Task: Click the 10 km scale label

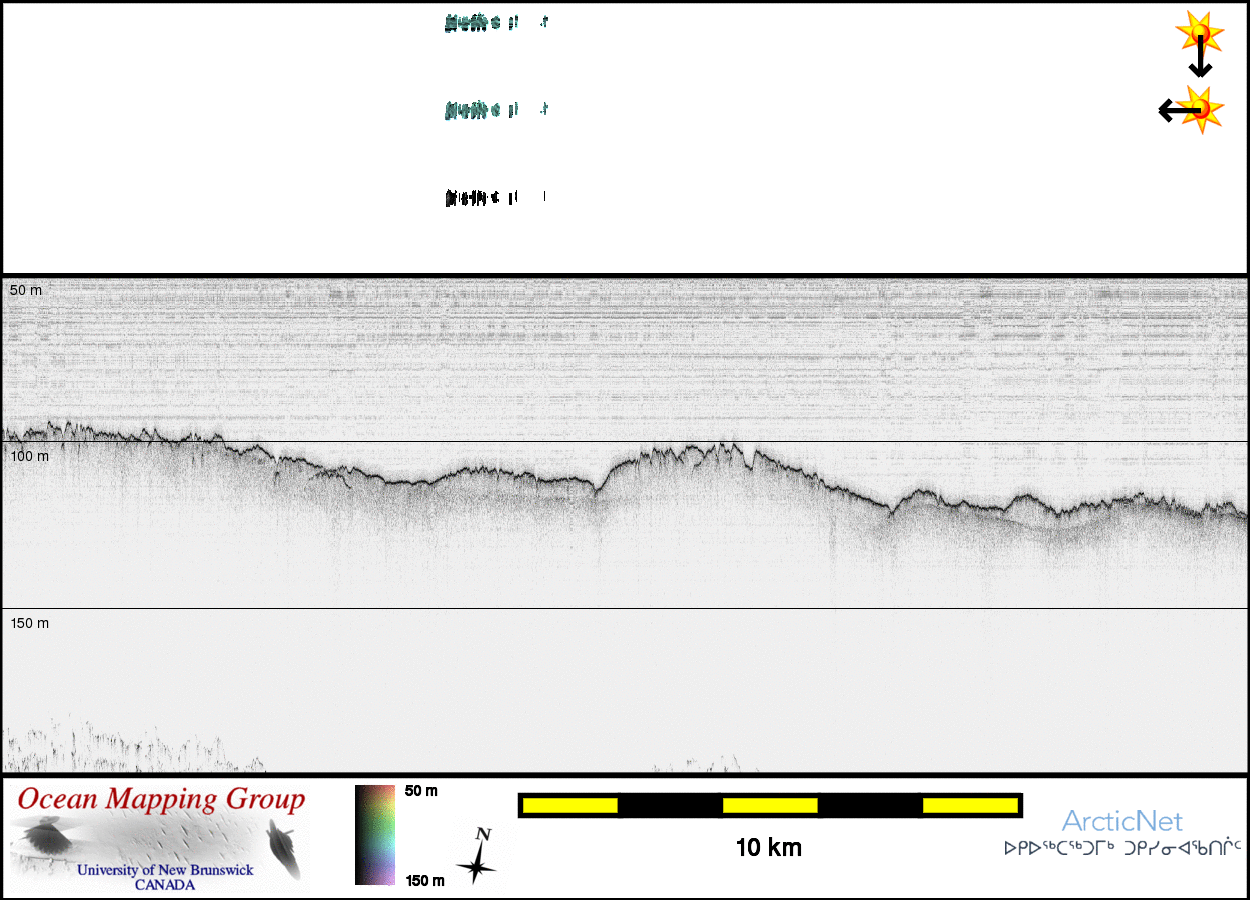Action: click(768, 848)
